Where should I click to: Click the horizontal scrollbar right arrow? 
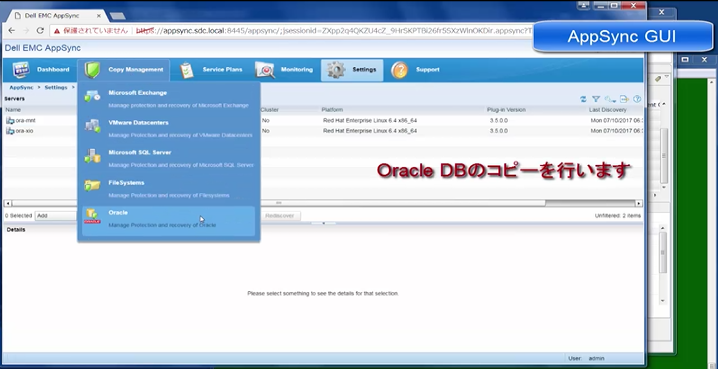(x=639, y=203)
